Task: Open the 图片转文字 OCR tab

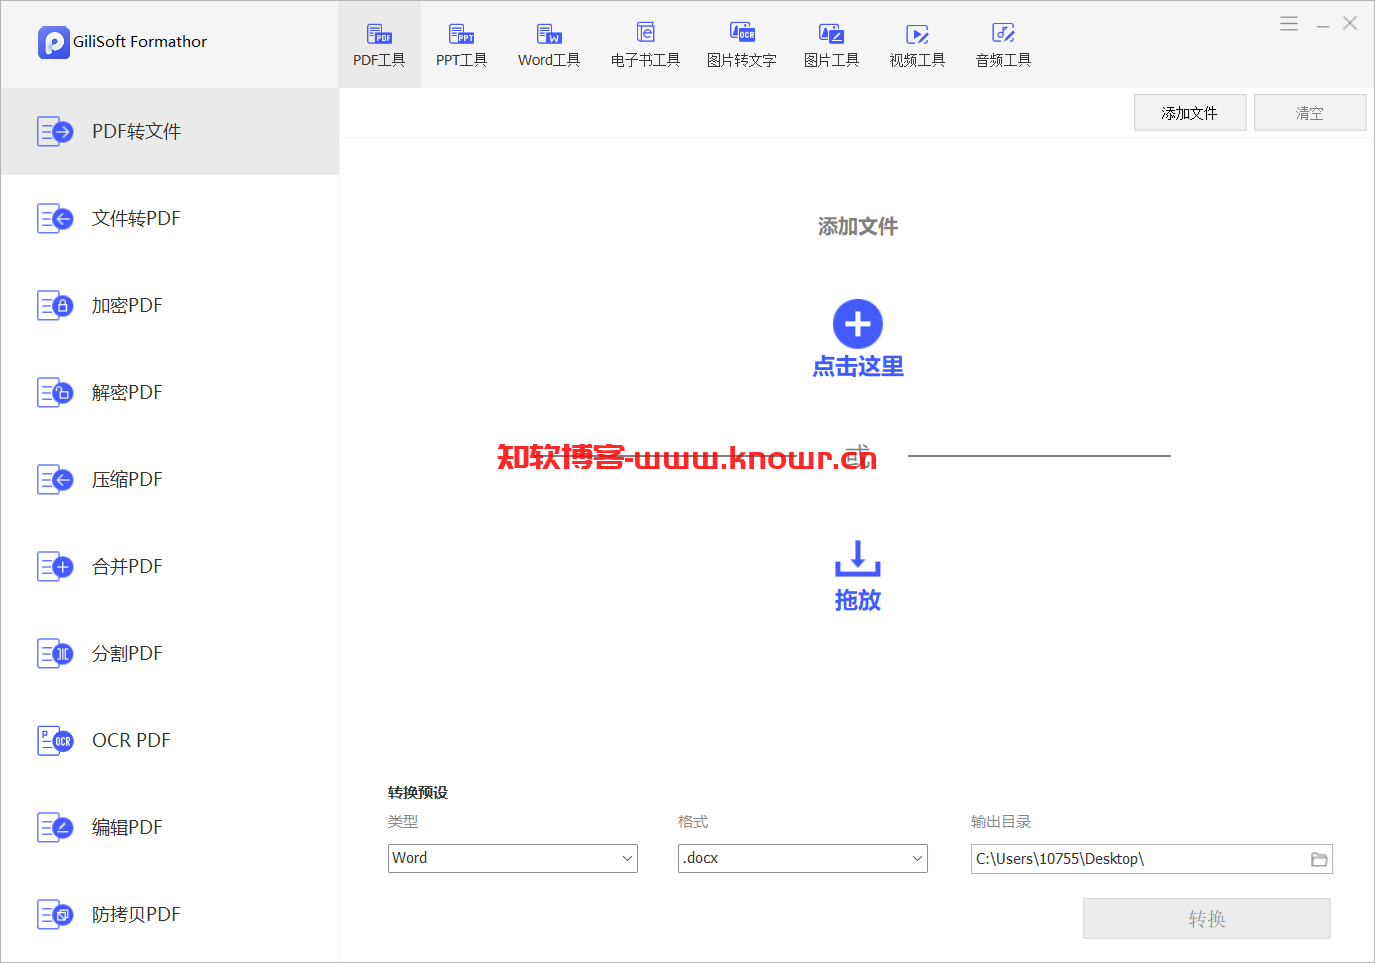Action: 741,45
